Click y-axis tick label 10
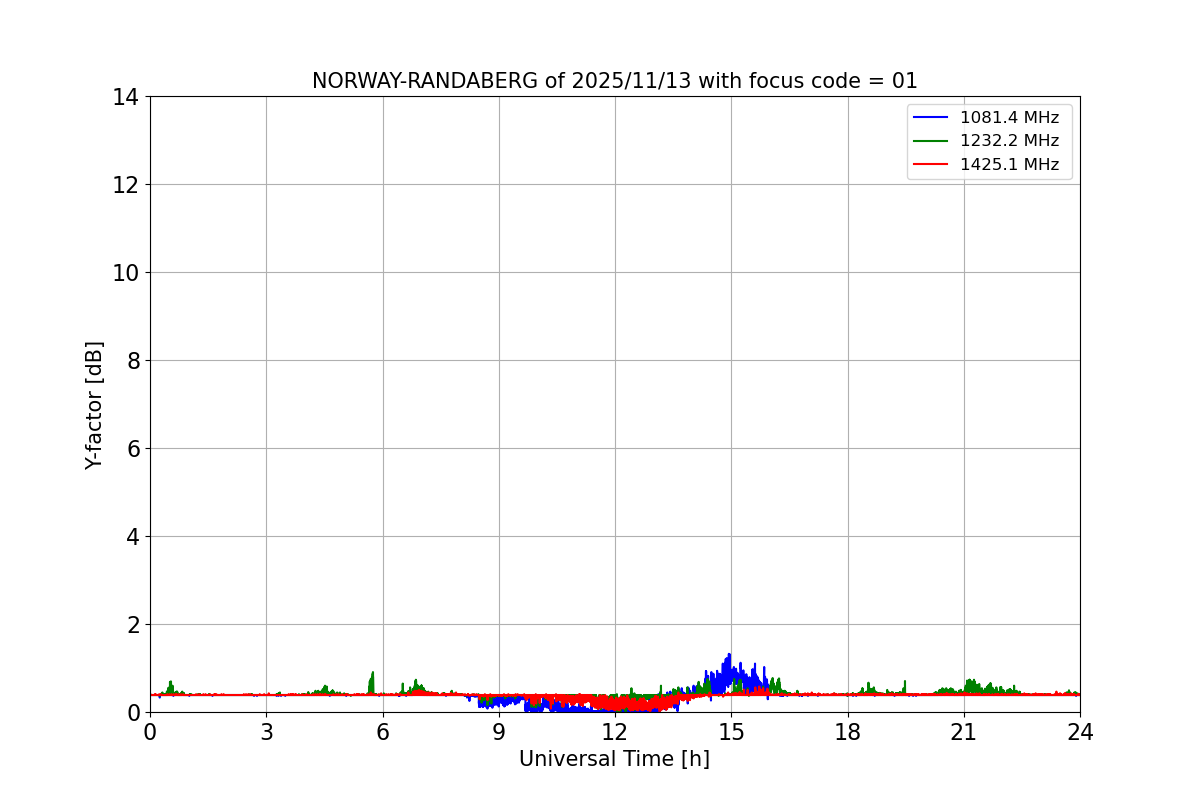 (126, 273)
